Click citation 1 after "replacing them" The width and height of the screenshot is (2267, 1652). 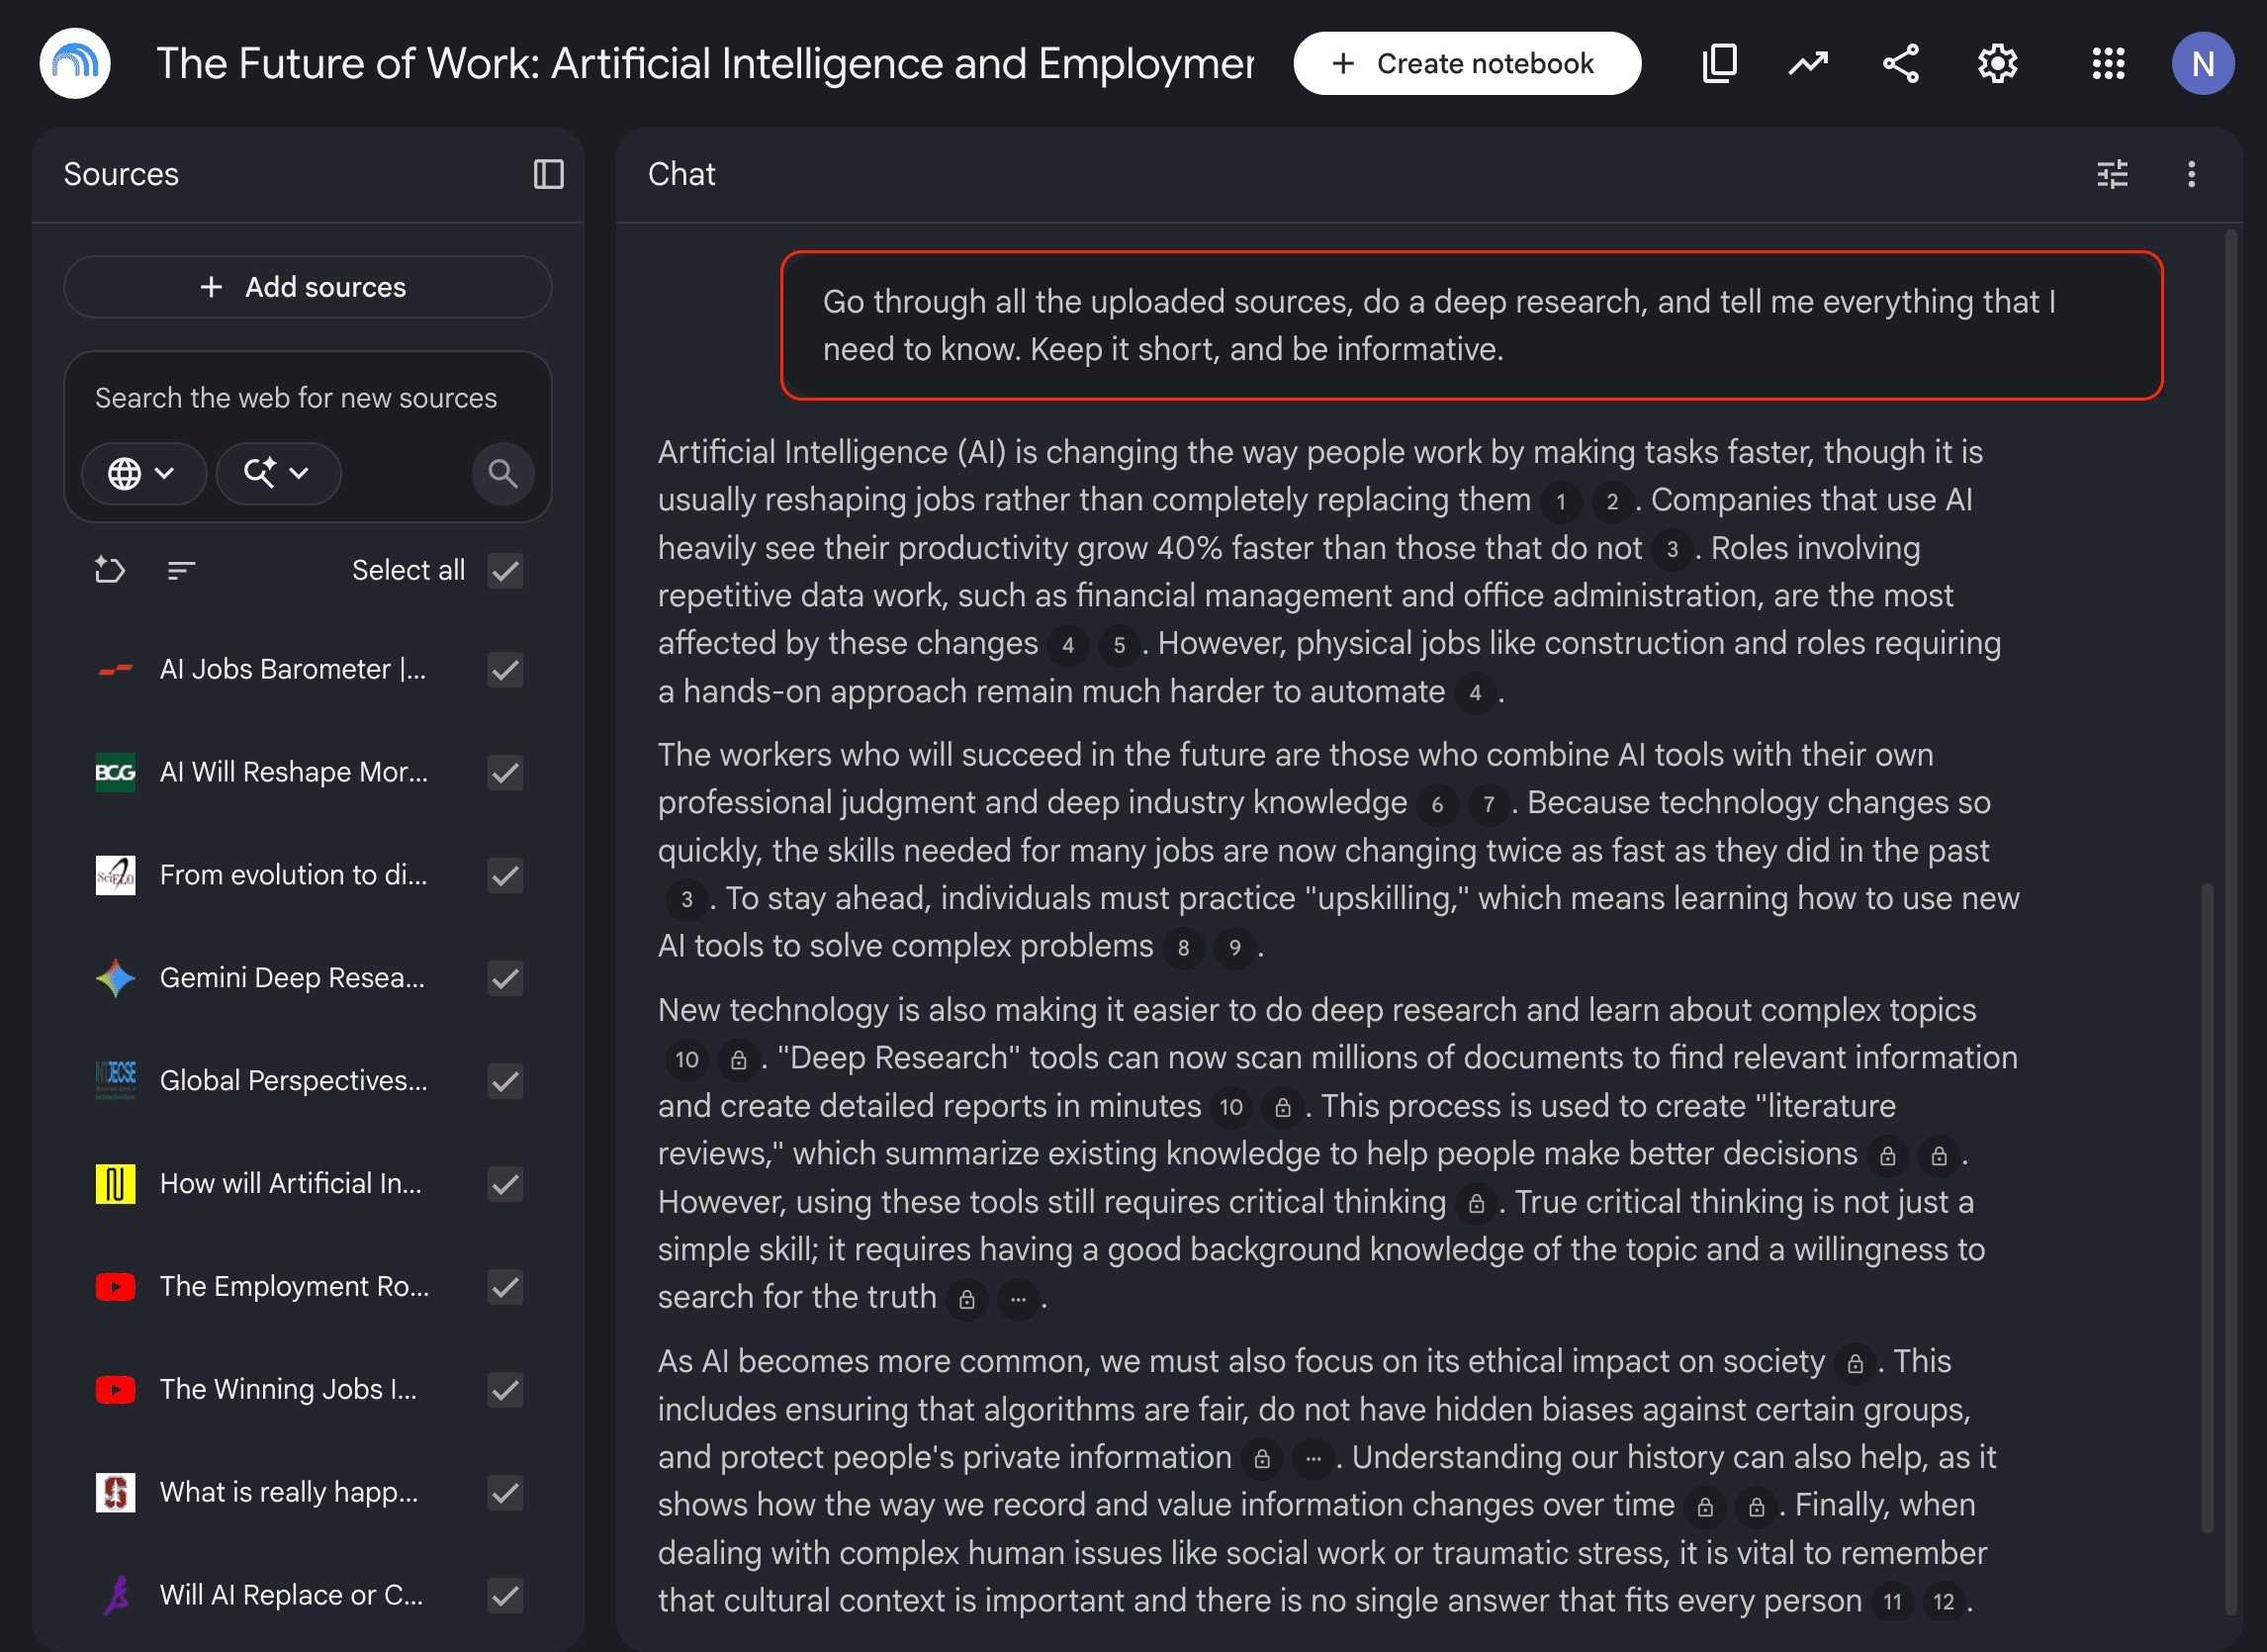(1560, 501)
